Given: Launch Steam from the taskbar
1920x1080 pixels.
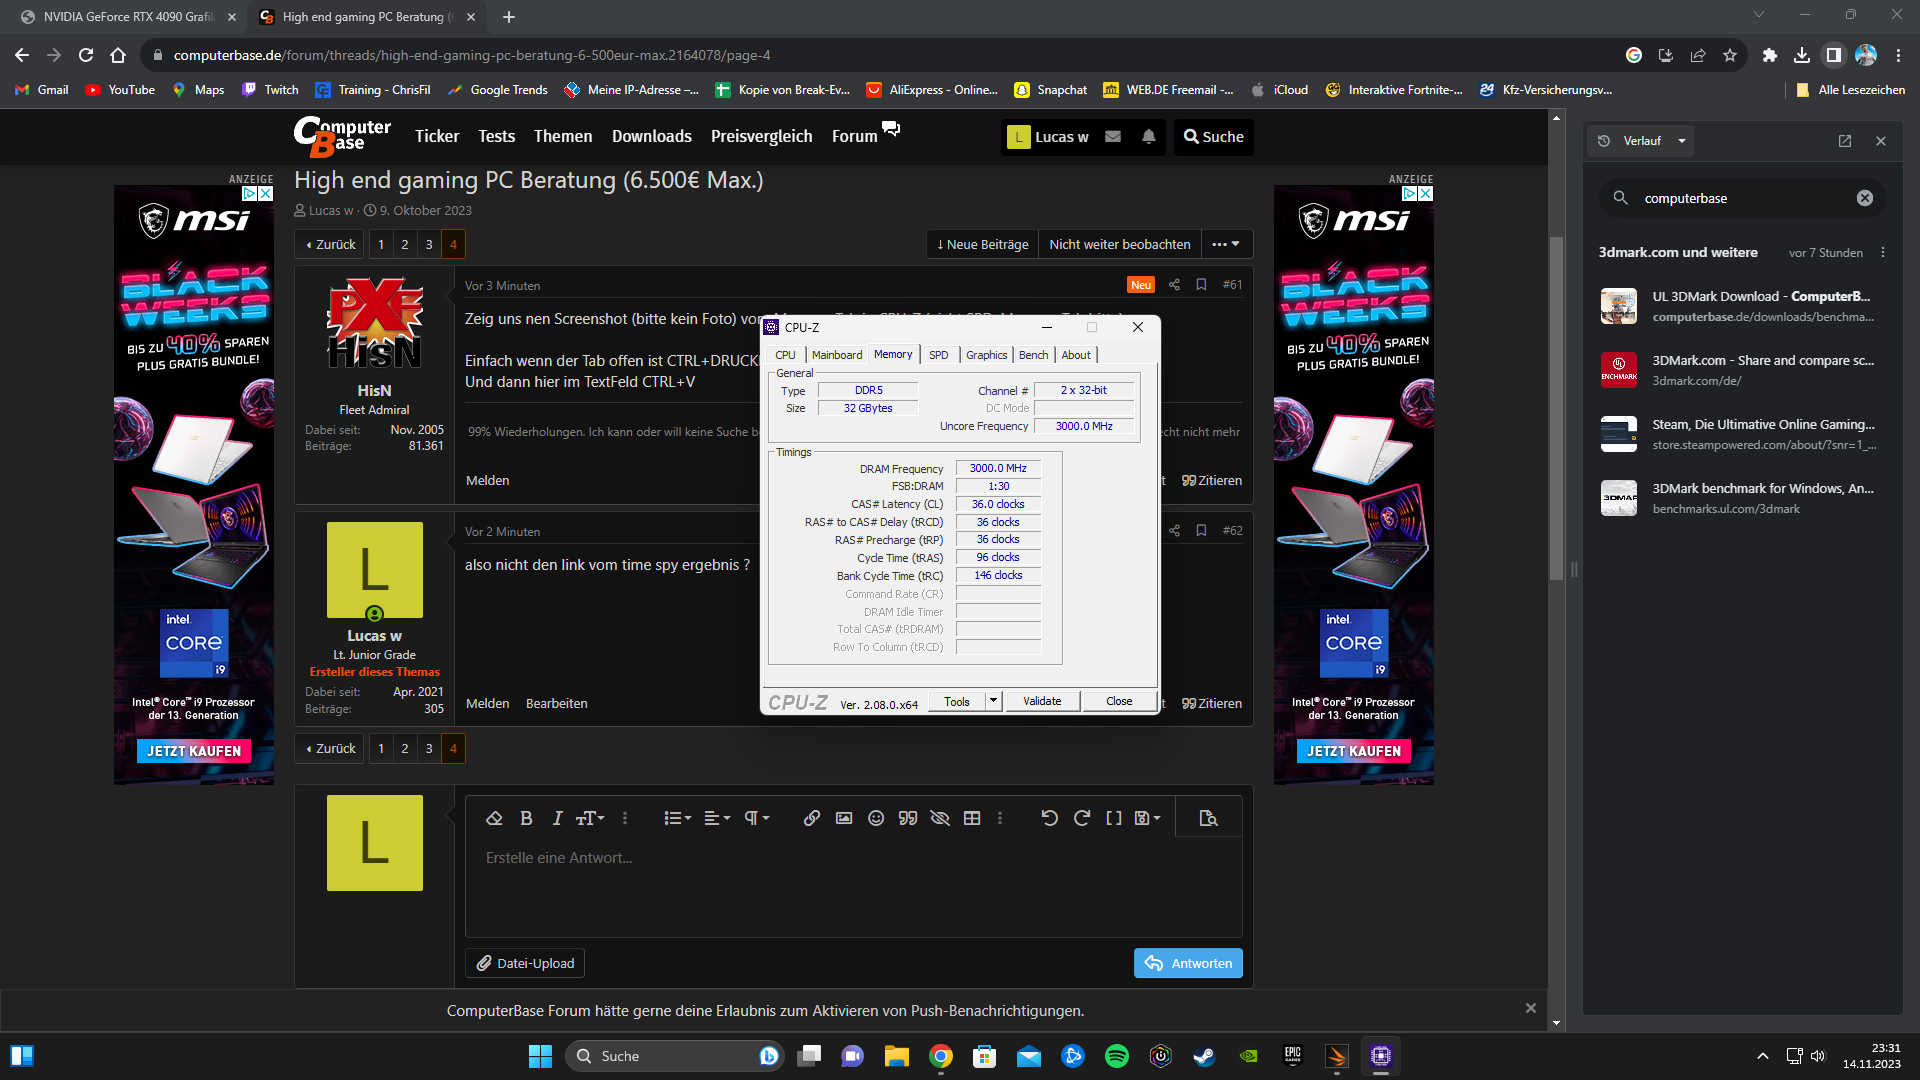Looking at the screenshot, I should (1204, 1056).
